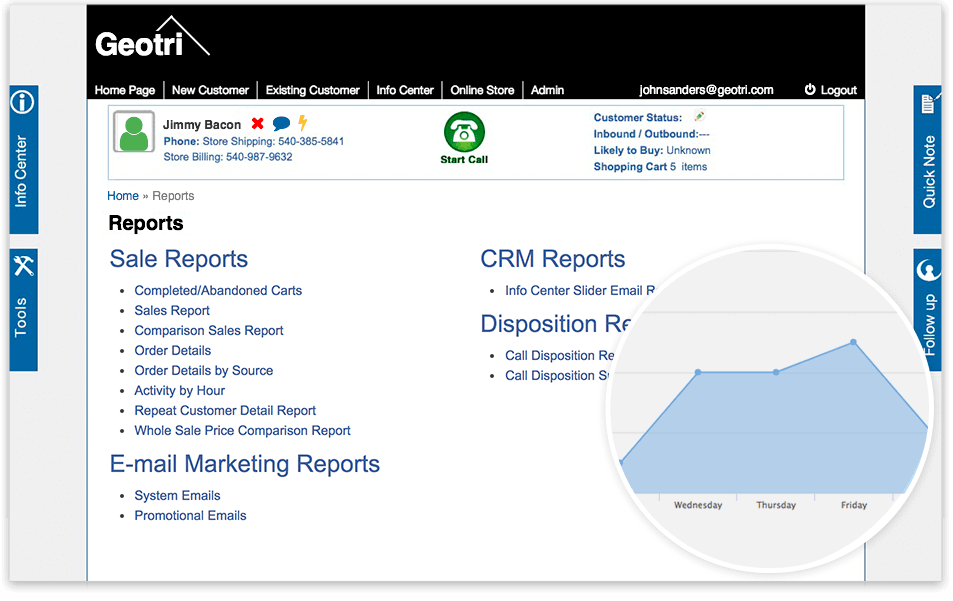View the Promotional Emails report
The width and height of the screenshot is (953, 601).
[x=190, y=516]
